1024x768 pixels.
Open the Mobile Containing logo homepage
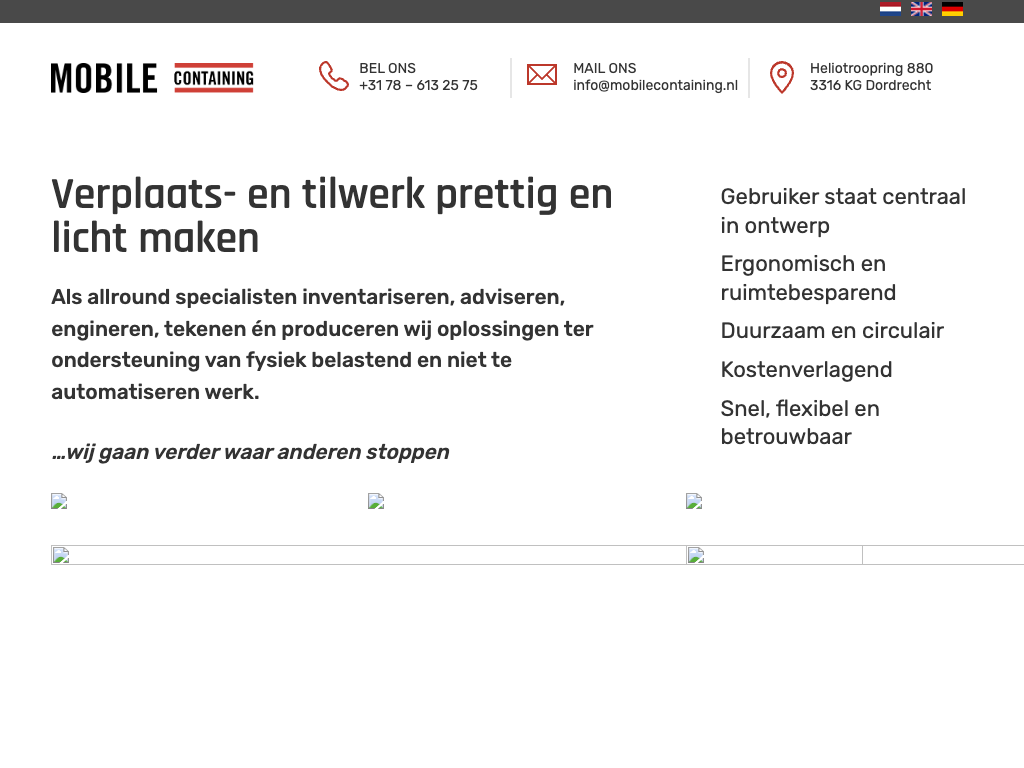pyautogui.click(x=152, y=78)
